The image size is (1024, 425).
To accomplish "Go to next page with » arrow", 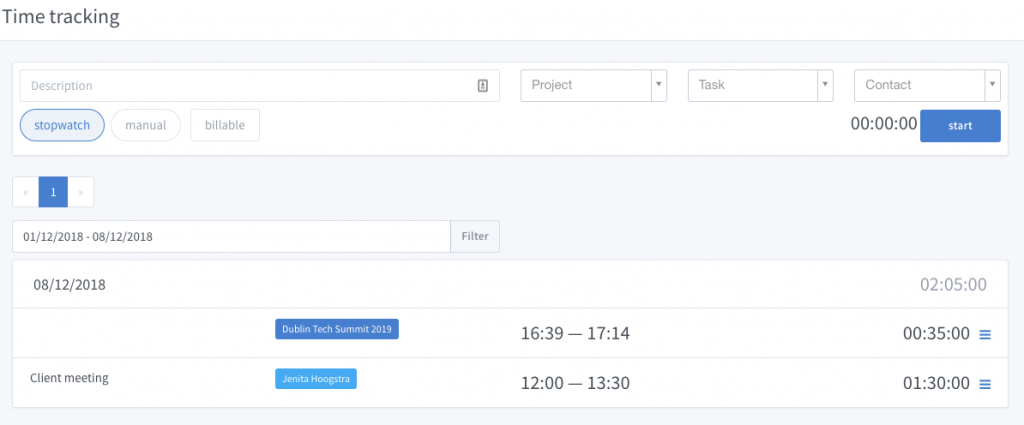I will (x=81, y=192).
